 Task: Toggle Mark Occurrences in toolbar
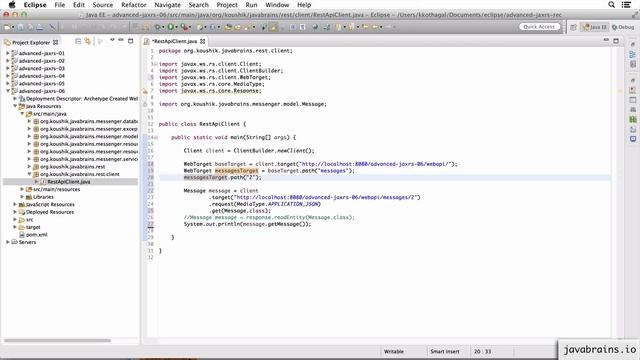tap(273, 27)
